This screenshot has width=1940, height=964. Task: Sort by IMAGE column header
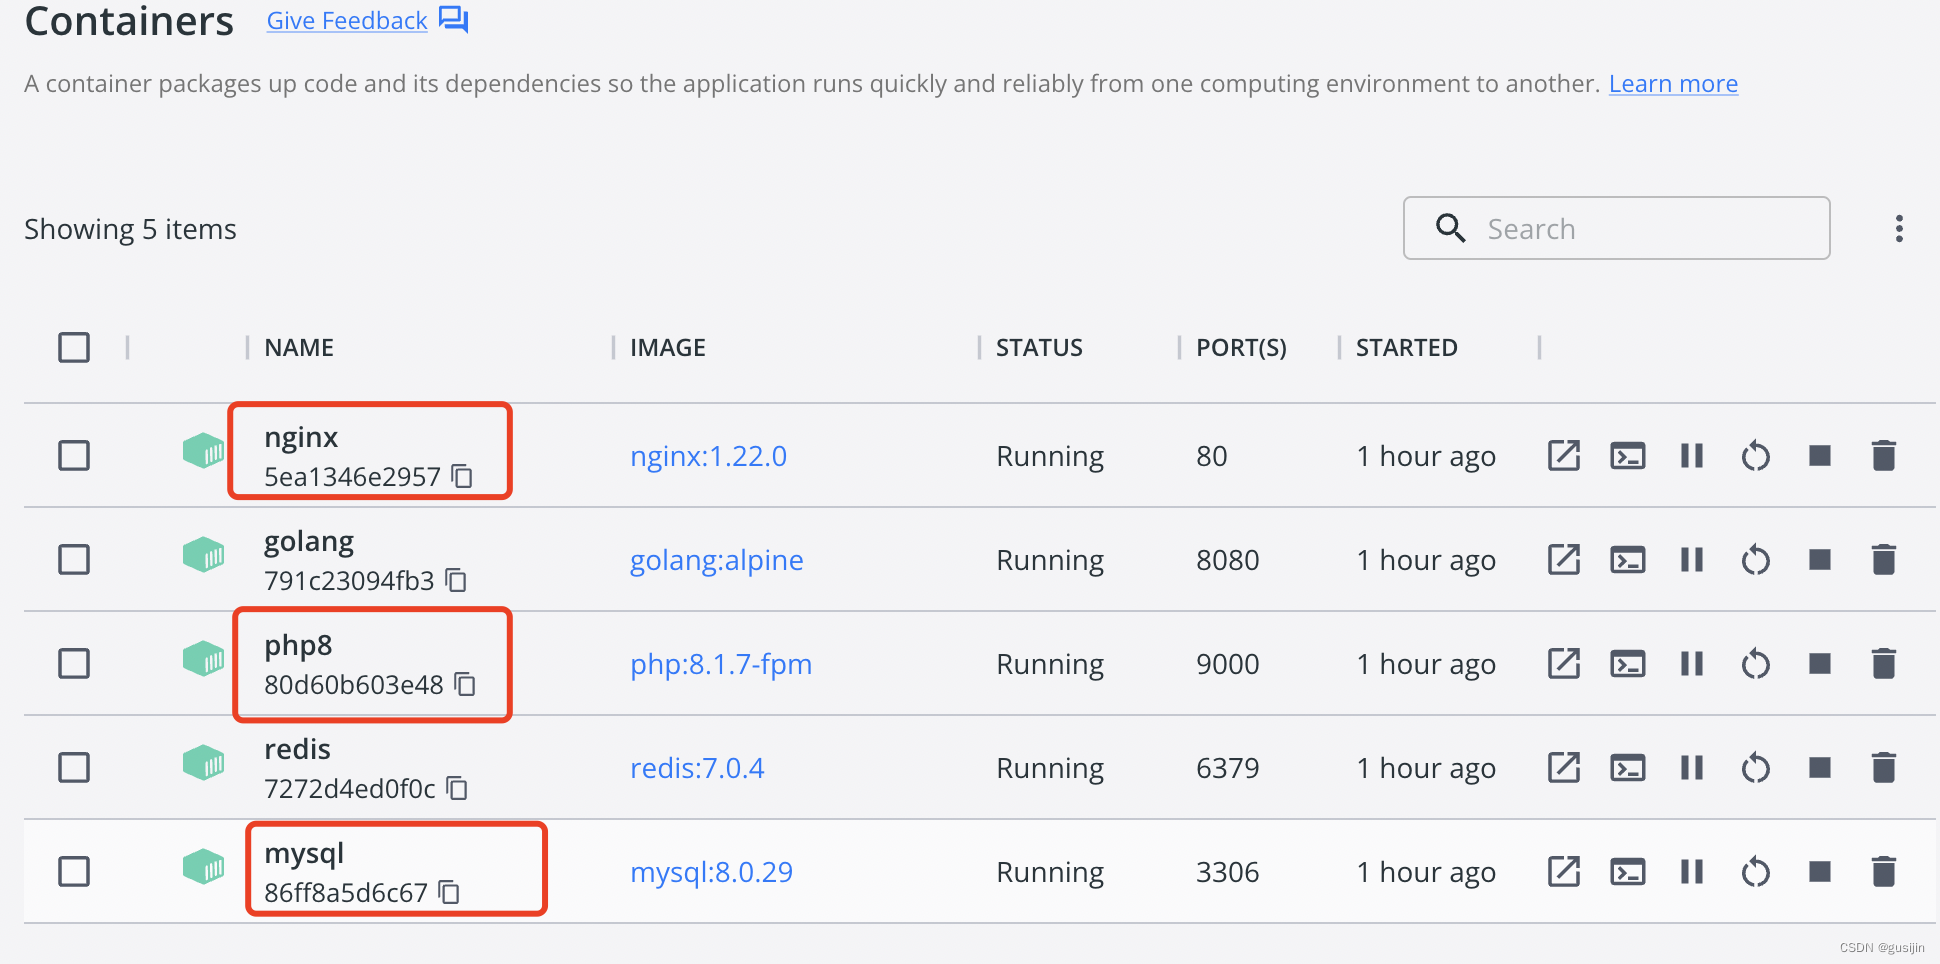tap(668, 348)
